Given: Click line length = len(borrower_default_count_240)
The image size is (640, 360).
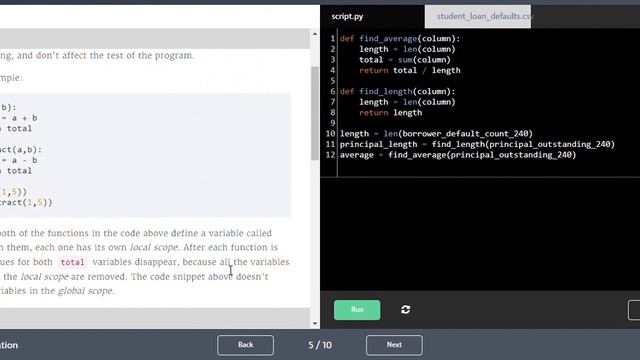Looking at the screenshot, I should 436,134.
